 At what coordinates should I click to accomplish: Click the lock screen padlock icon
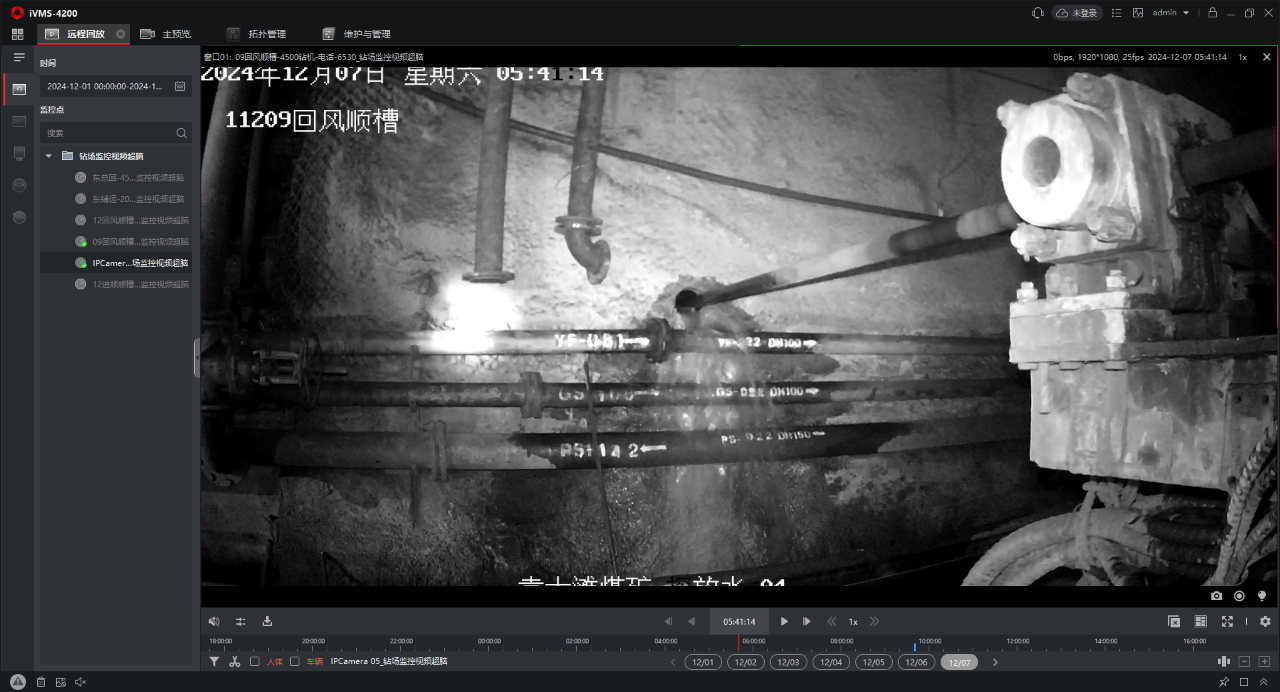(1212, 13)
